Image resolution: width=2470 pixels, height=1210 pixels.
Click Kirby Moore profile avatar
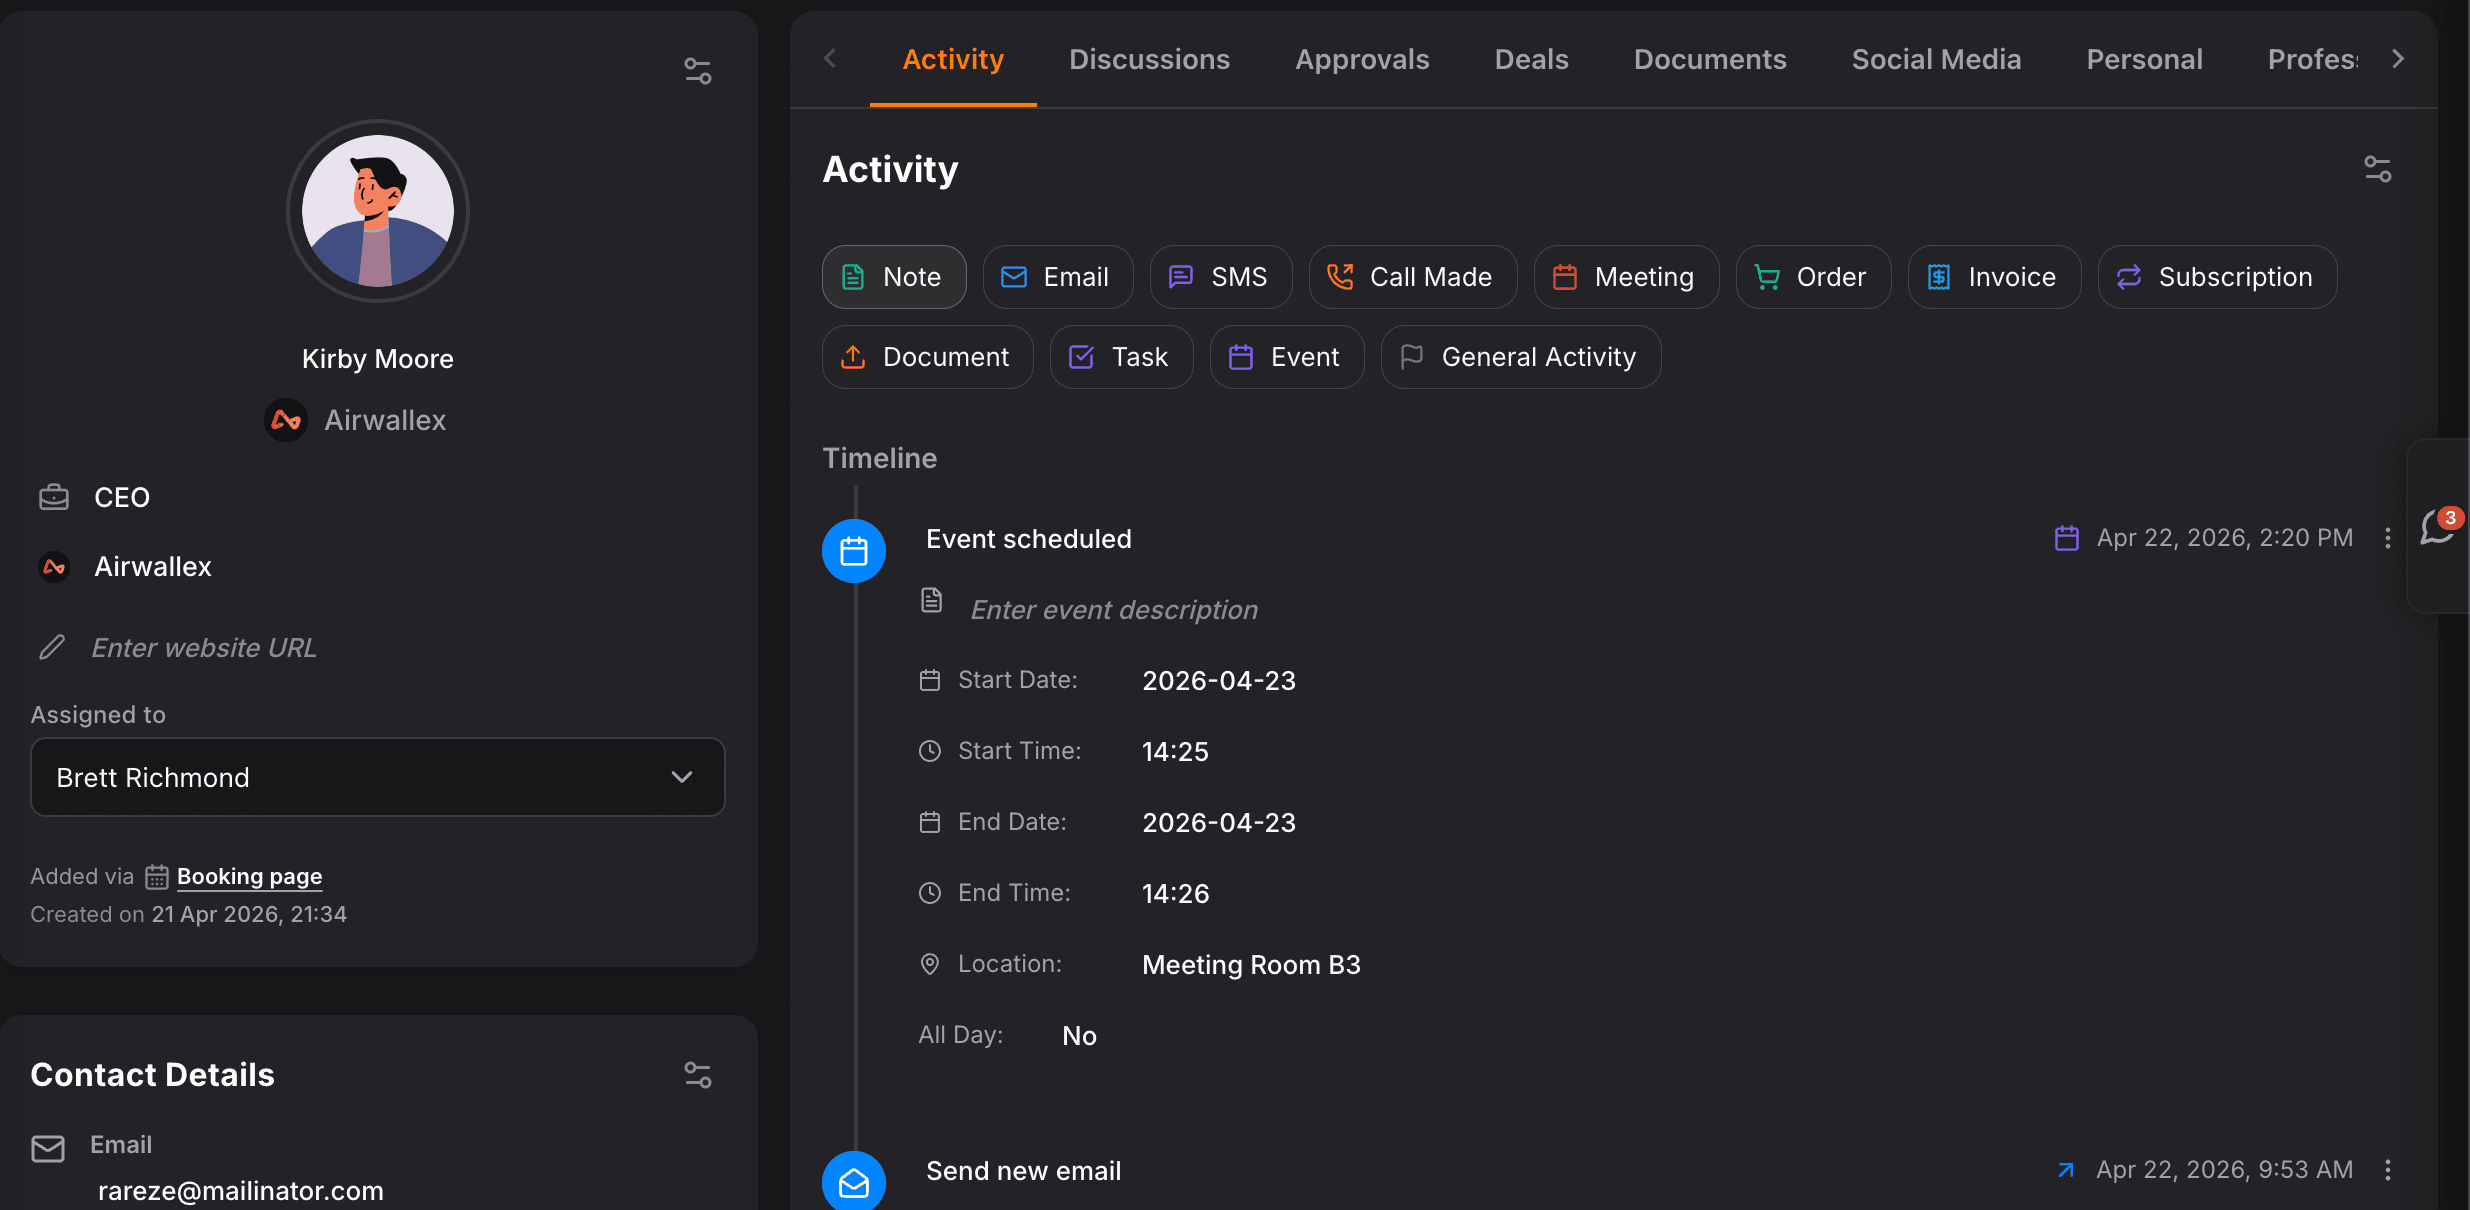pos(377,211)
